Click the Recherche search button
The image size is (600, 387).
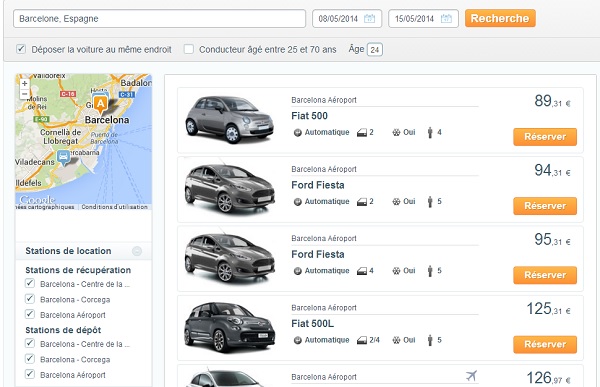(500, 18)
